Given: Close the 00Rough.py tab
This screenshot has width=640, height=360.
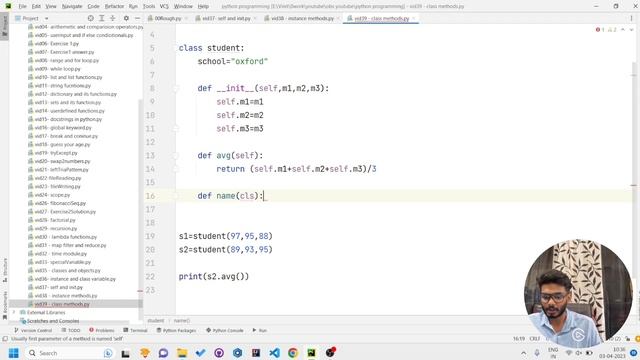Looking at the screenshot, I should 186,18.
